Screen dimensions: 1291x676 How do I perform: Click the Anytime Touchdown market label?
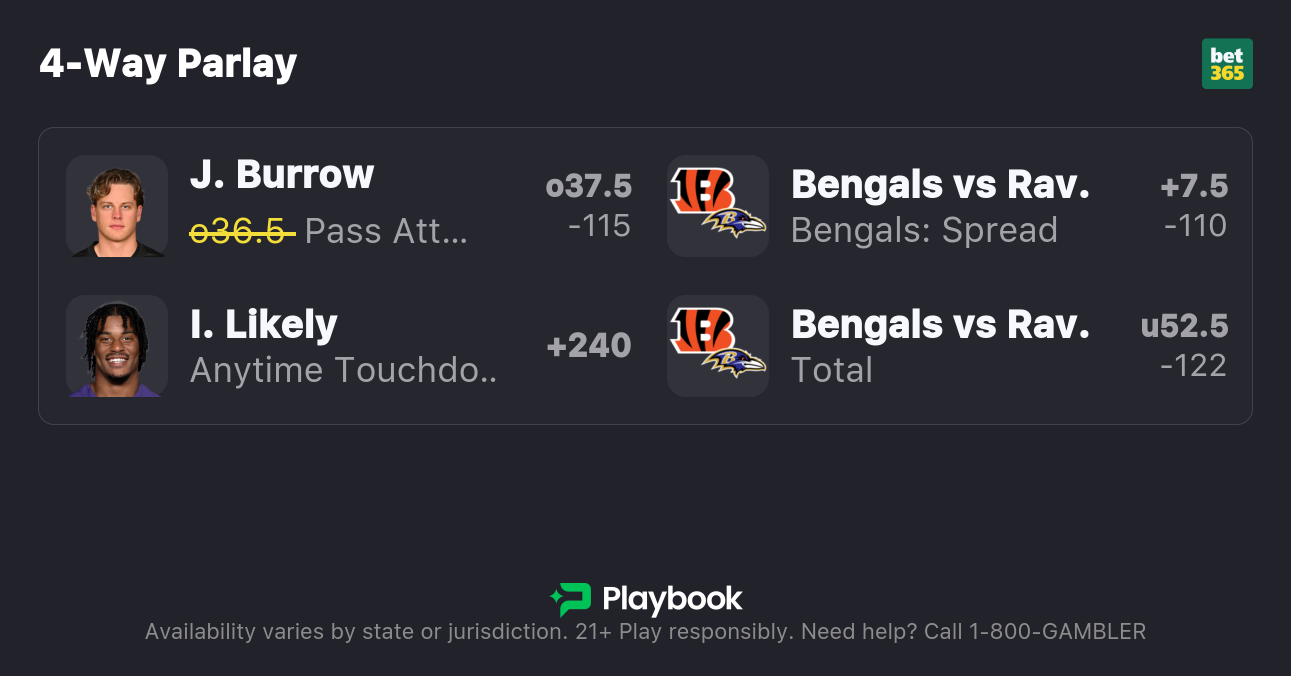coord(343,371)
